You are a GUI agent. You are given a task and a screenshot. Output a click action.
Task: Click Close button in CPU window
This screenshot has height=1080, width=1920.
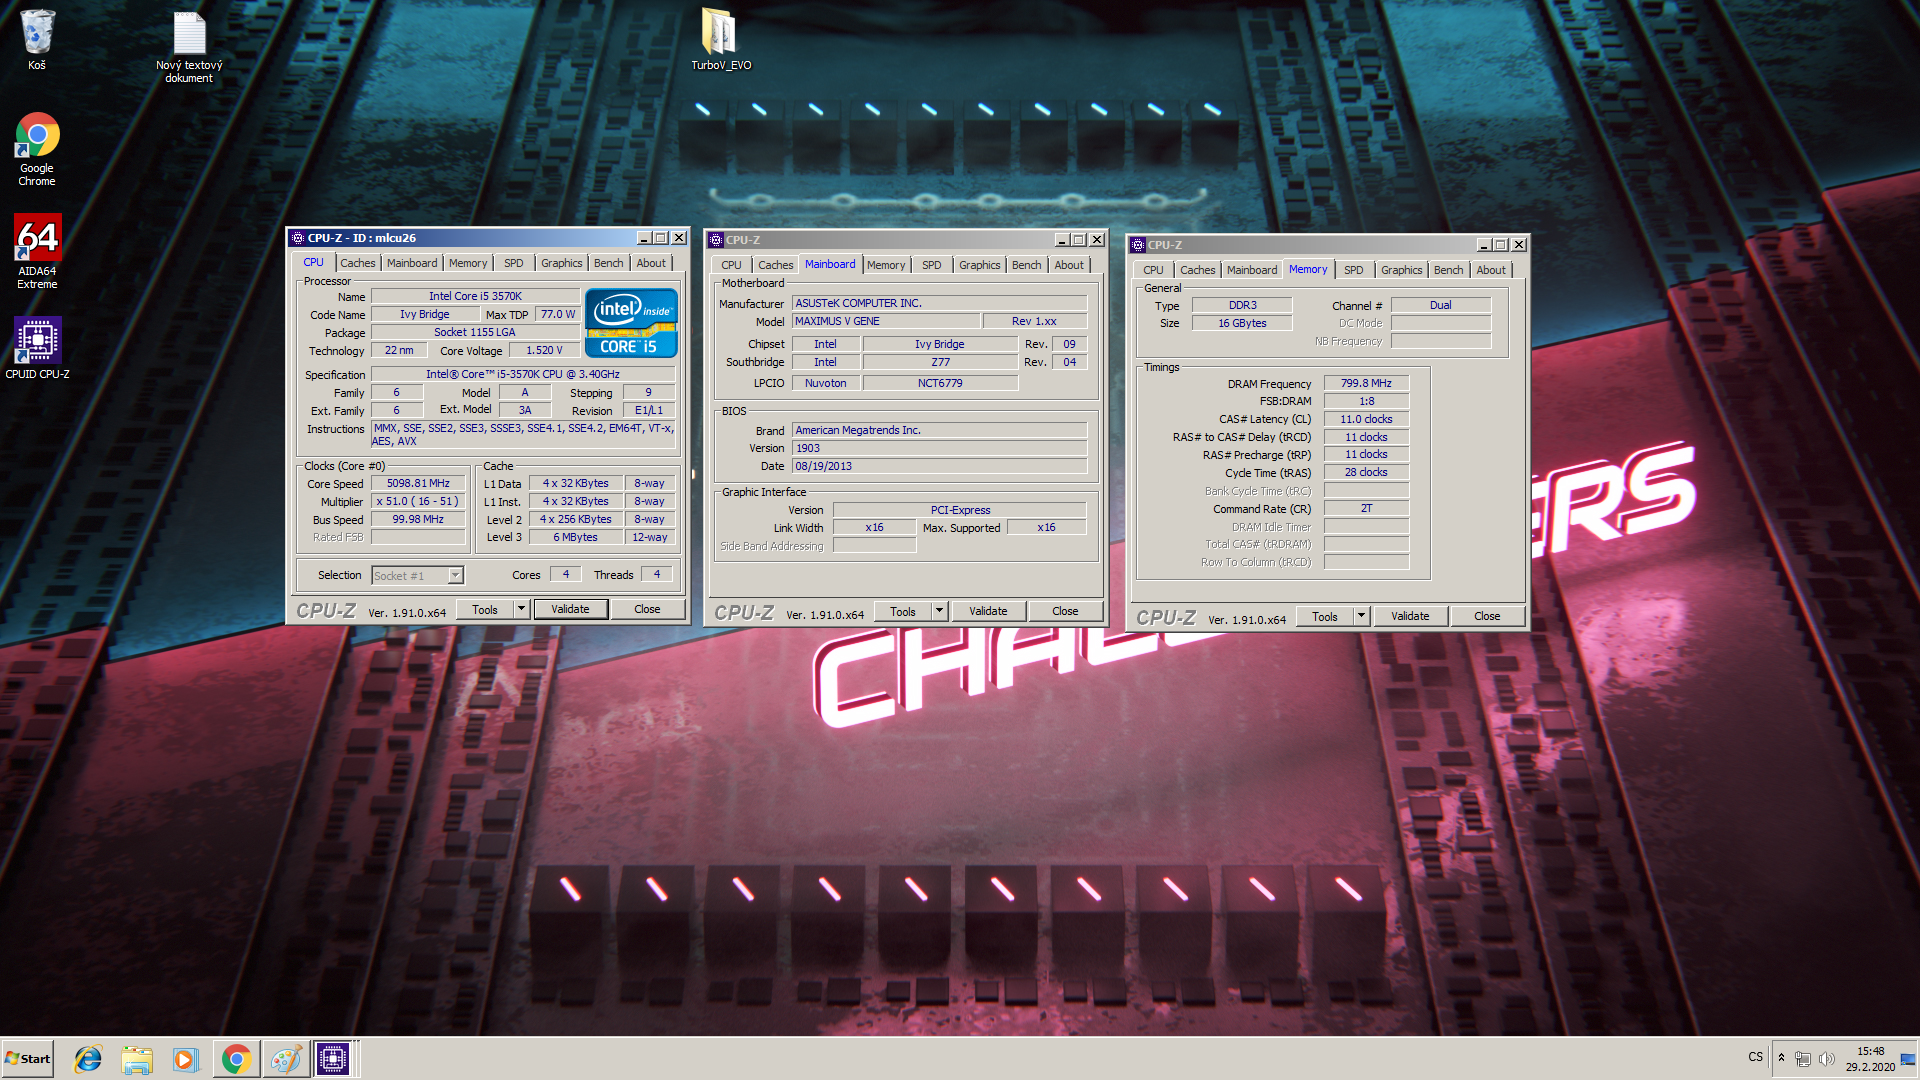(647, 609)
